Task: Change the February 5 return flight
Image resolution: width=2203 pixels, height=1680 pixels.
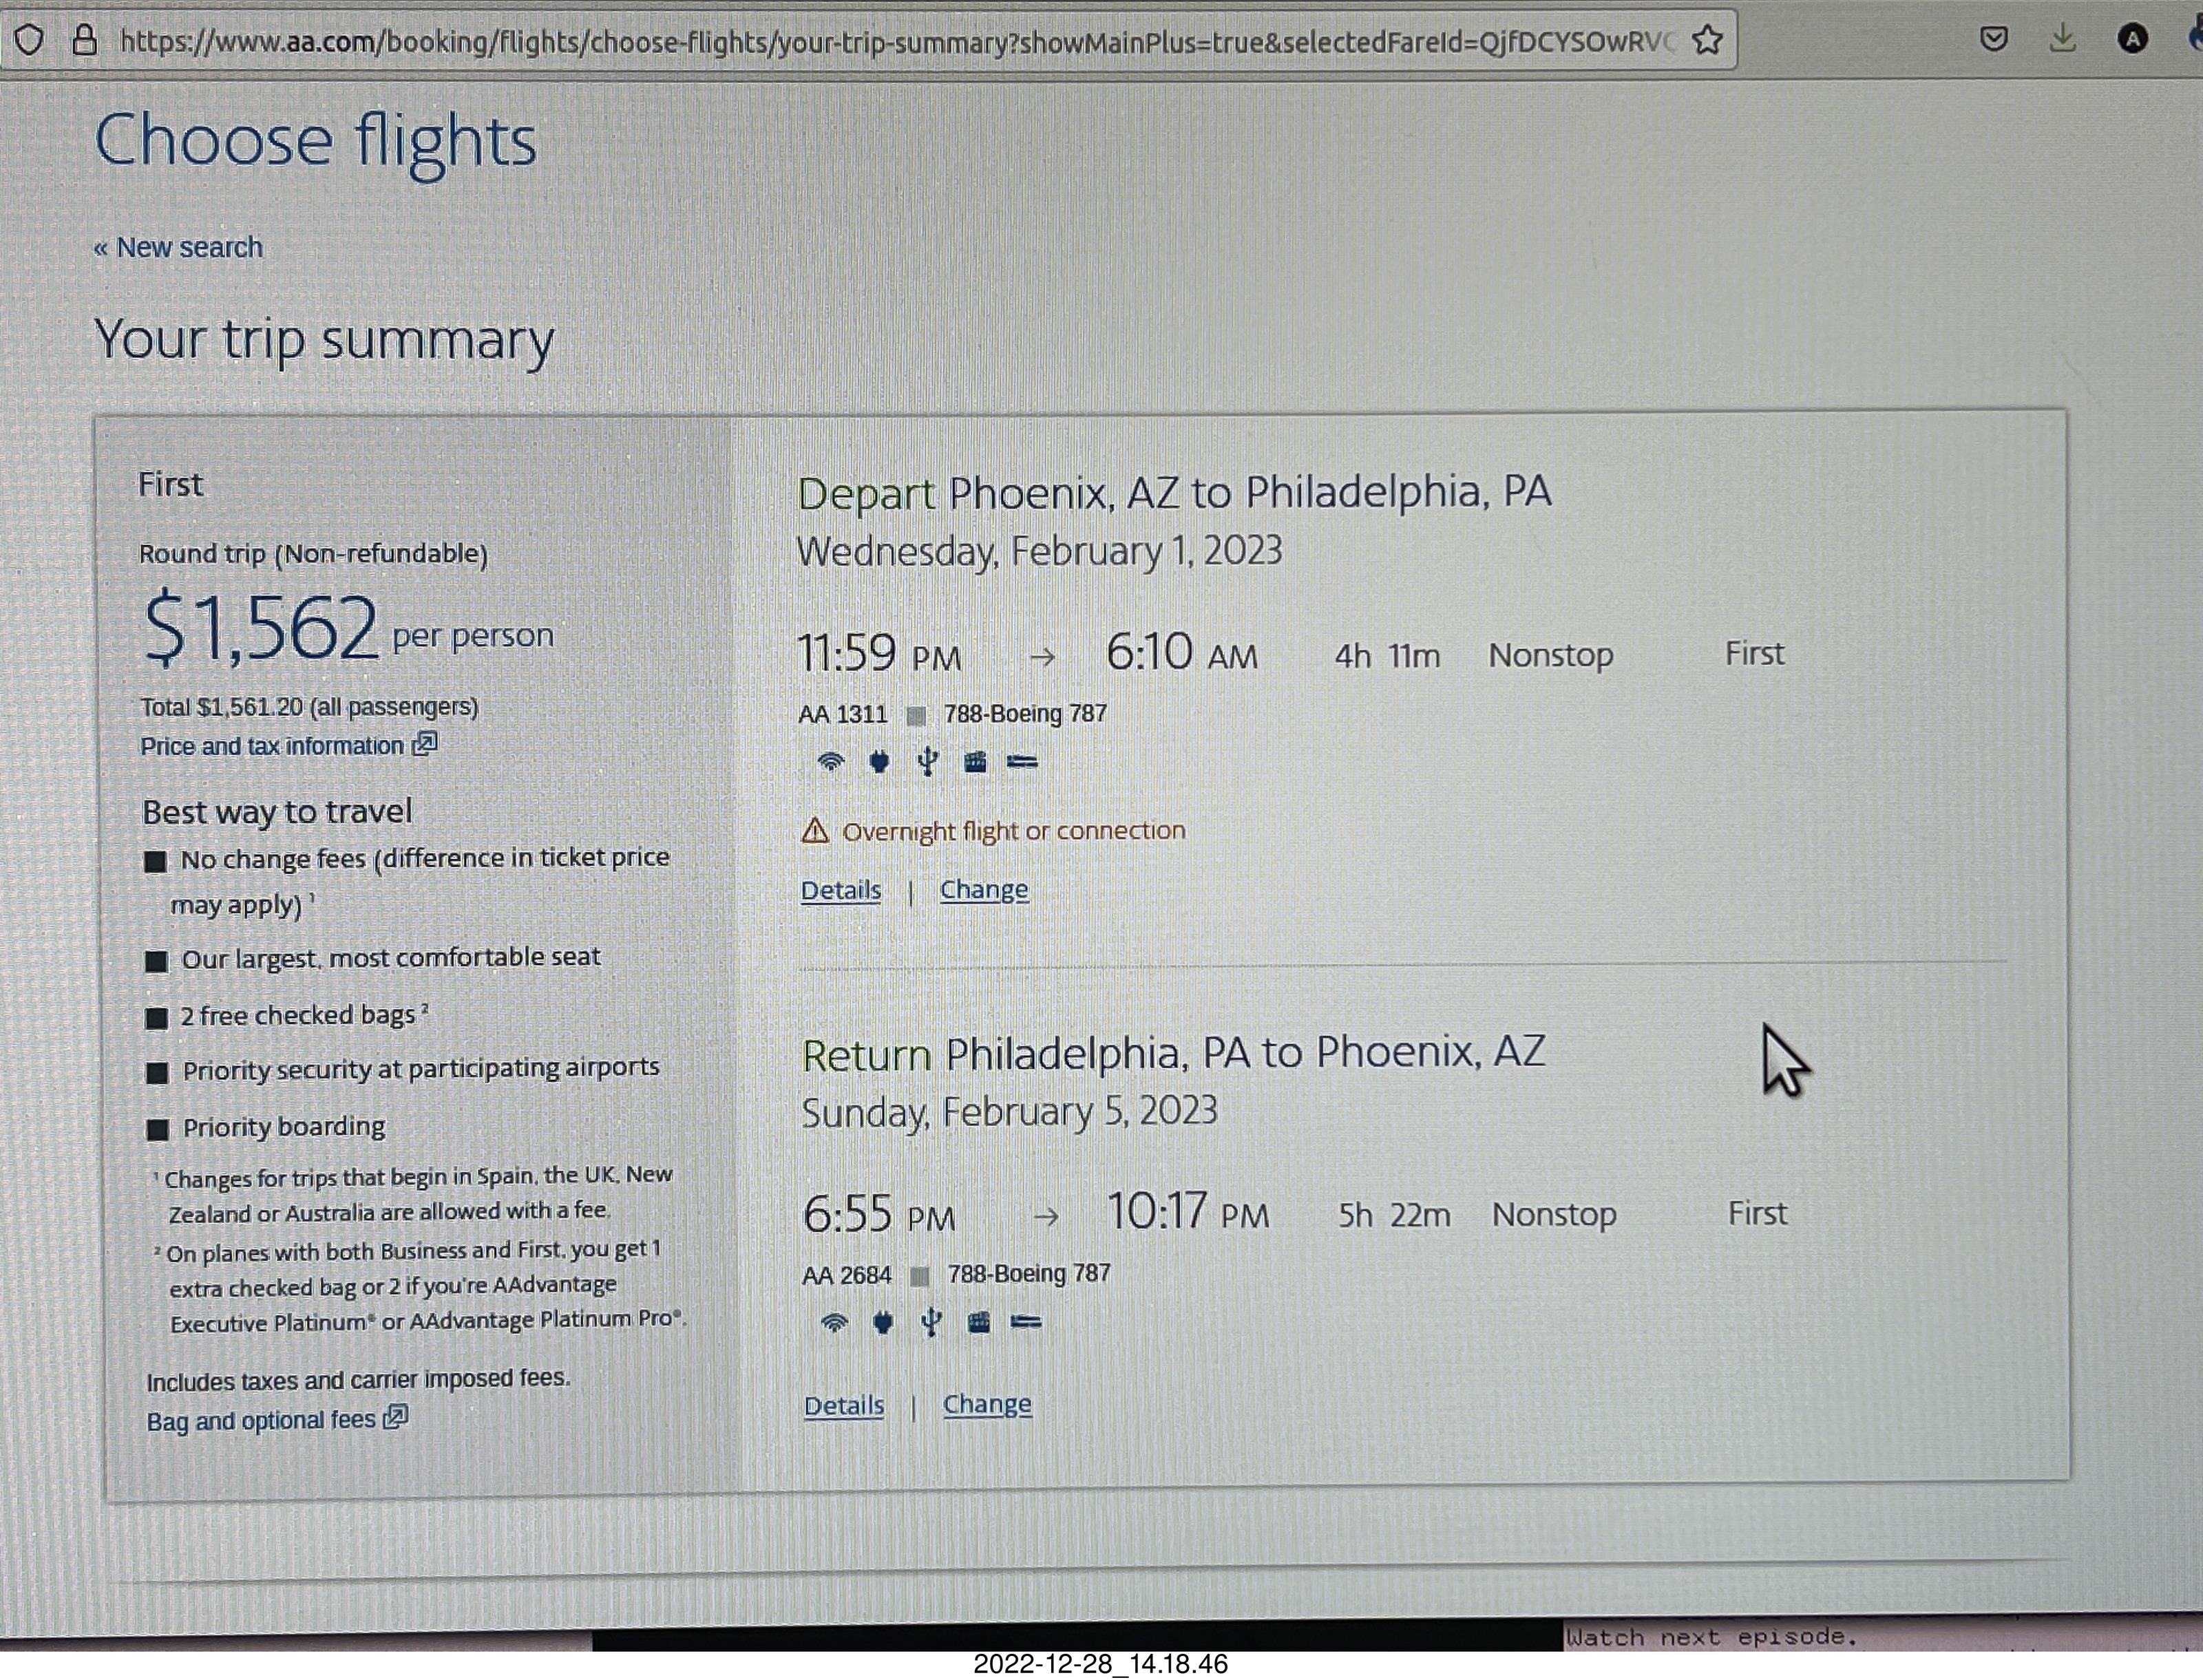Action: pos(987,1405)
